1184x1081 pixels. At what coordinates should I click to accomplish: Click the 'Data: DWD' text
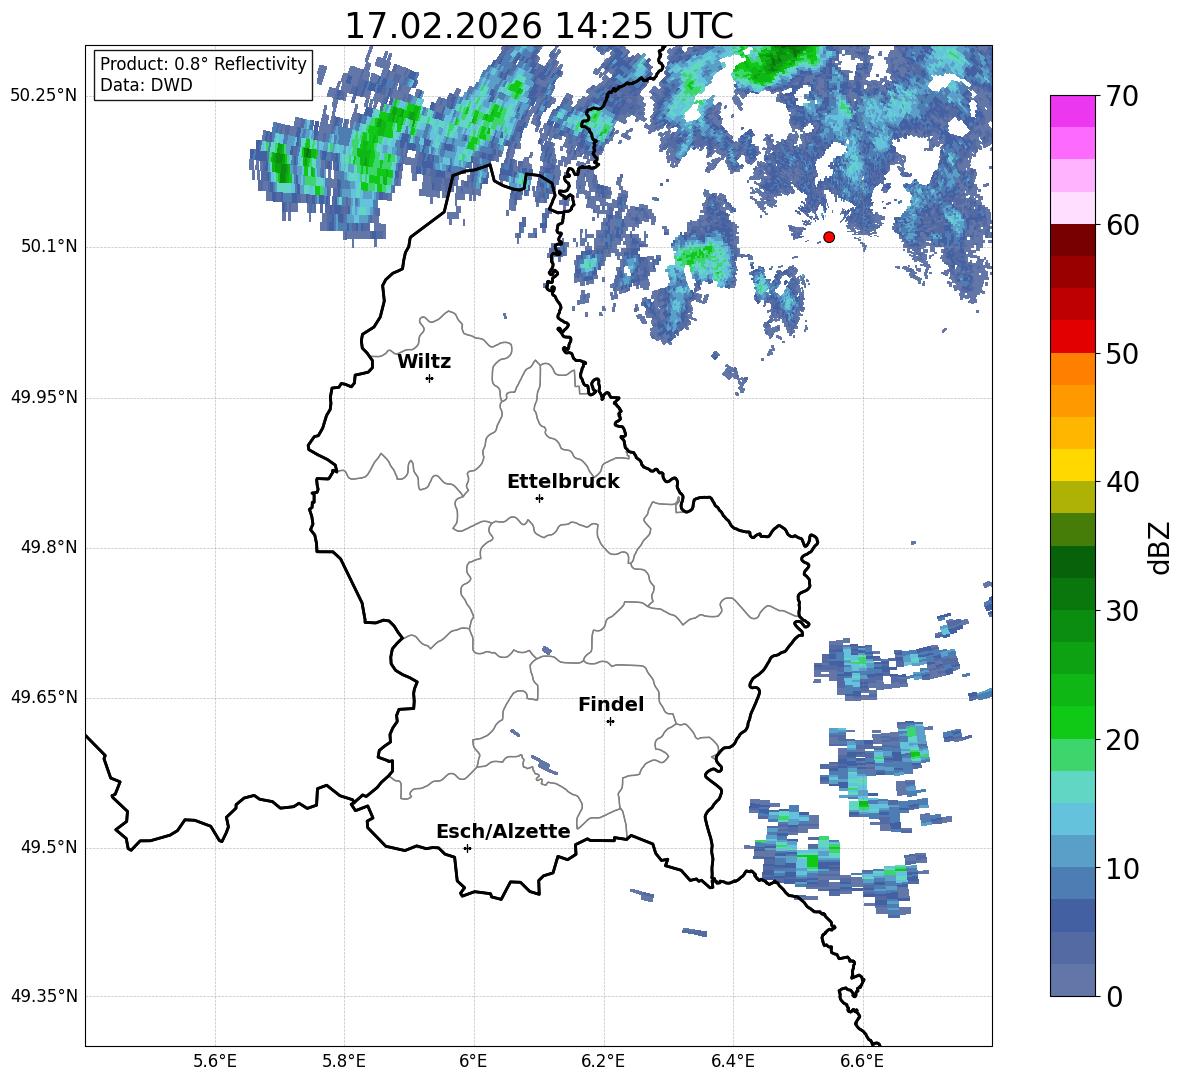tap(146, 85)
